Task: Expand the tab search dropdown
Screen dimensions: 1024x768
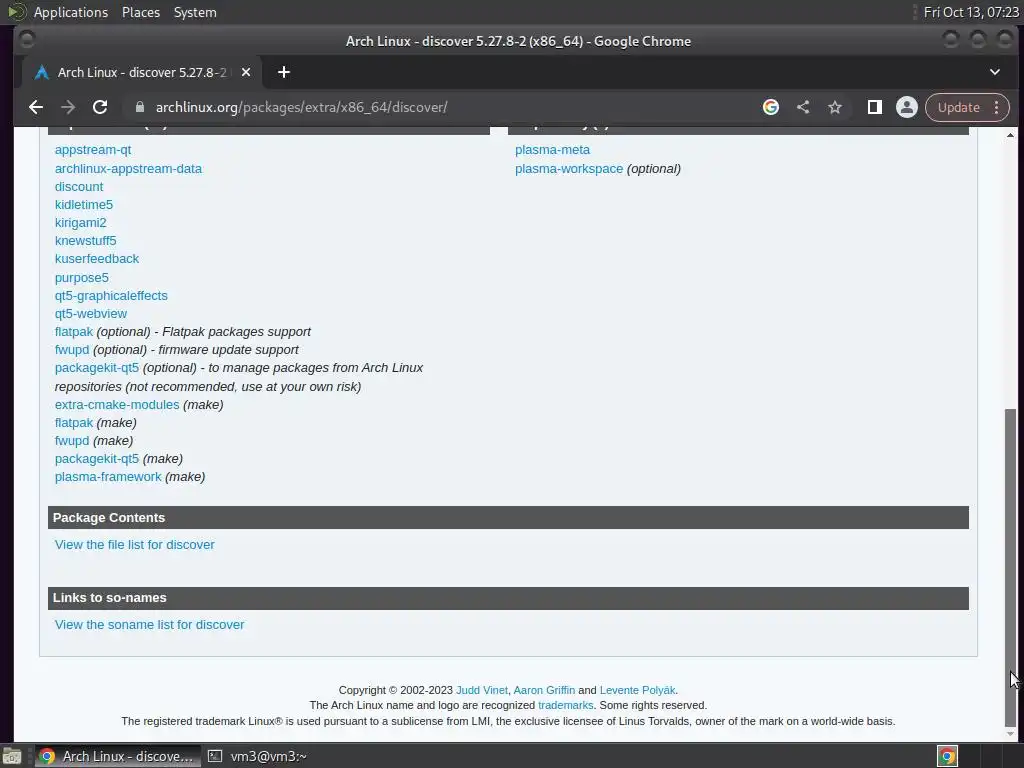Action: [x=995, y=72]
